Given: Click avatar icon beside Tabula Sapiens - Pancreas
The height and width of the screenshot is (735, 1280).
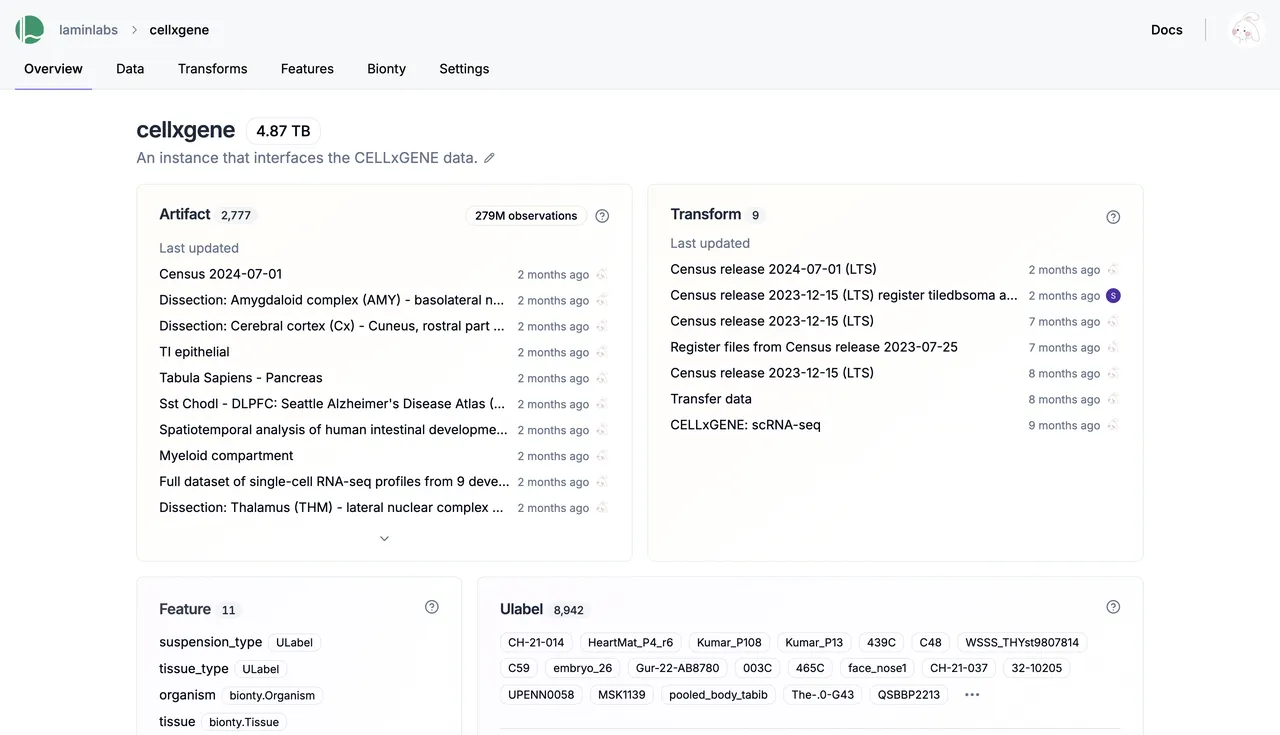Looking at the screenshot, I should (x=602, y=378).
